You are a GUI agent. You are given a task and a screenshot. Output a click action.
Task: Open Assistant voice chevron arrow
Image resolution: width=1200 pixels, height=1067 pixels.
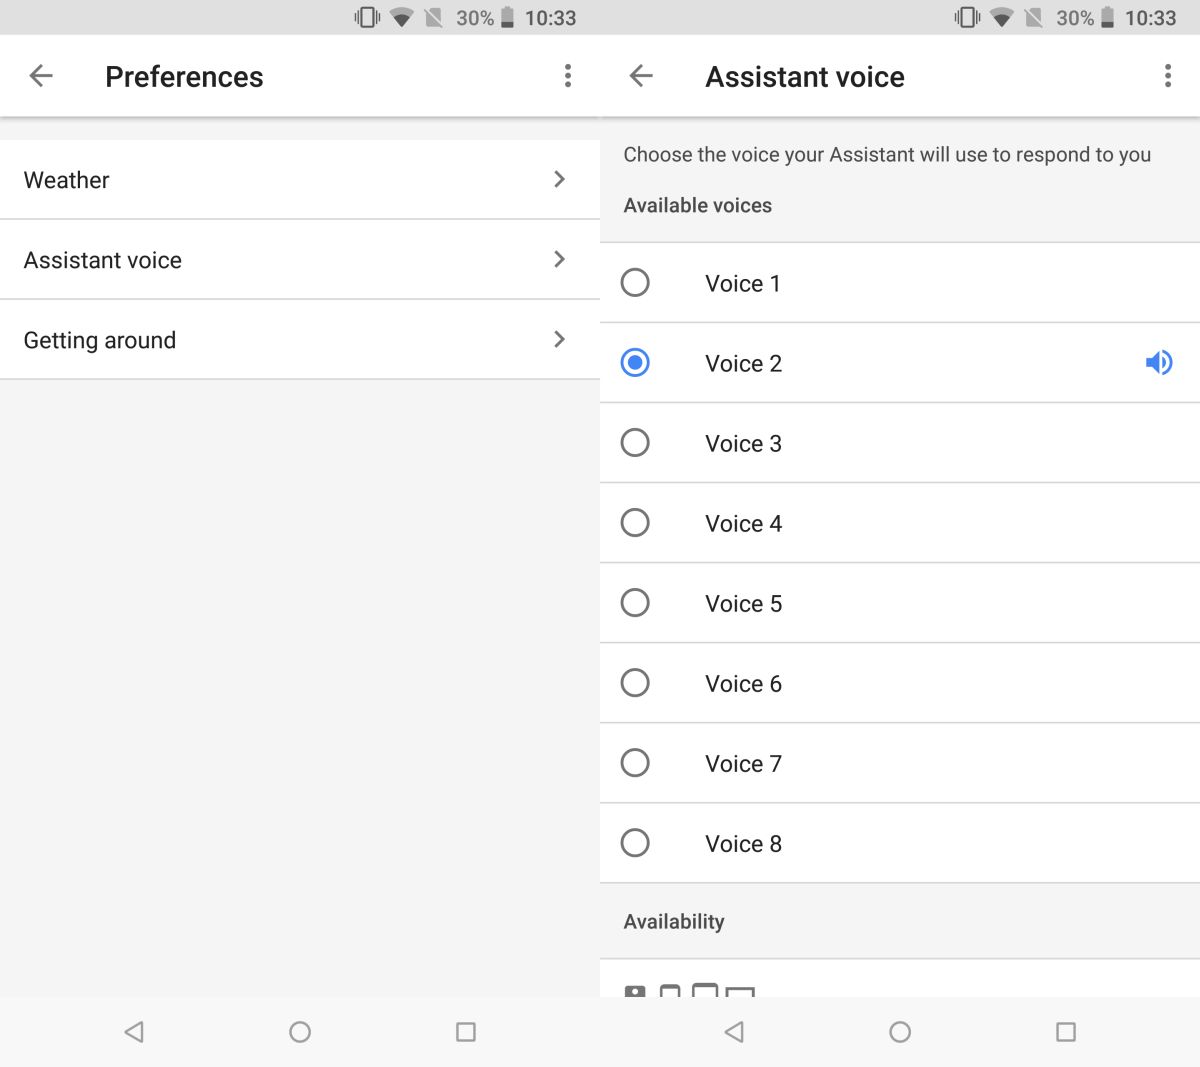(x=560, y=259)
